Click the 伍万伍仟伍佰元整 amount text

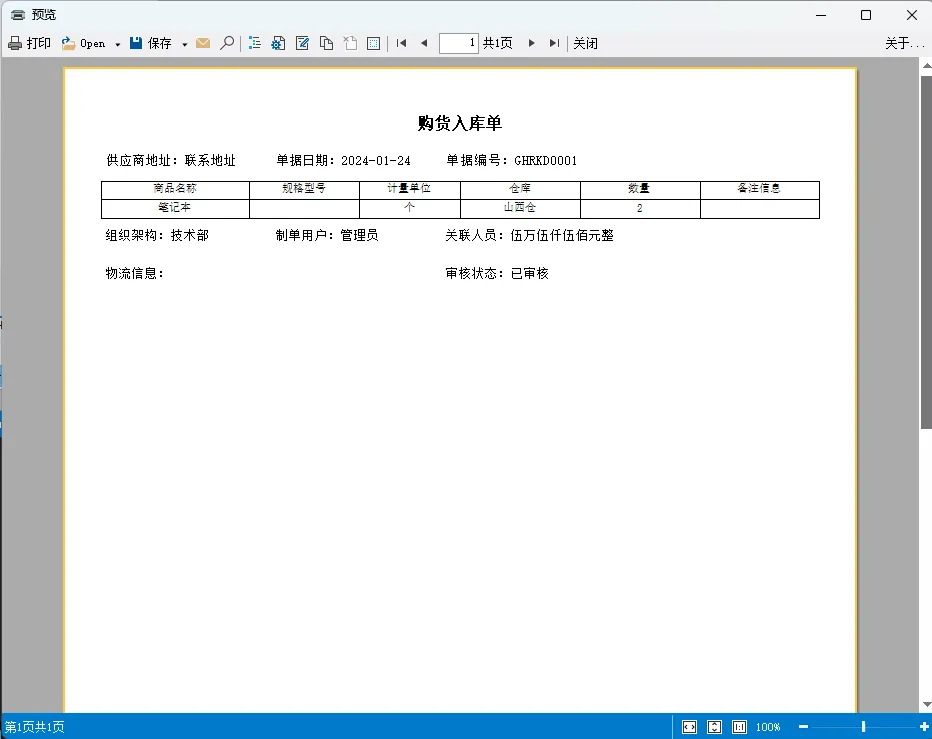tap(562, 235)
